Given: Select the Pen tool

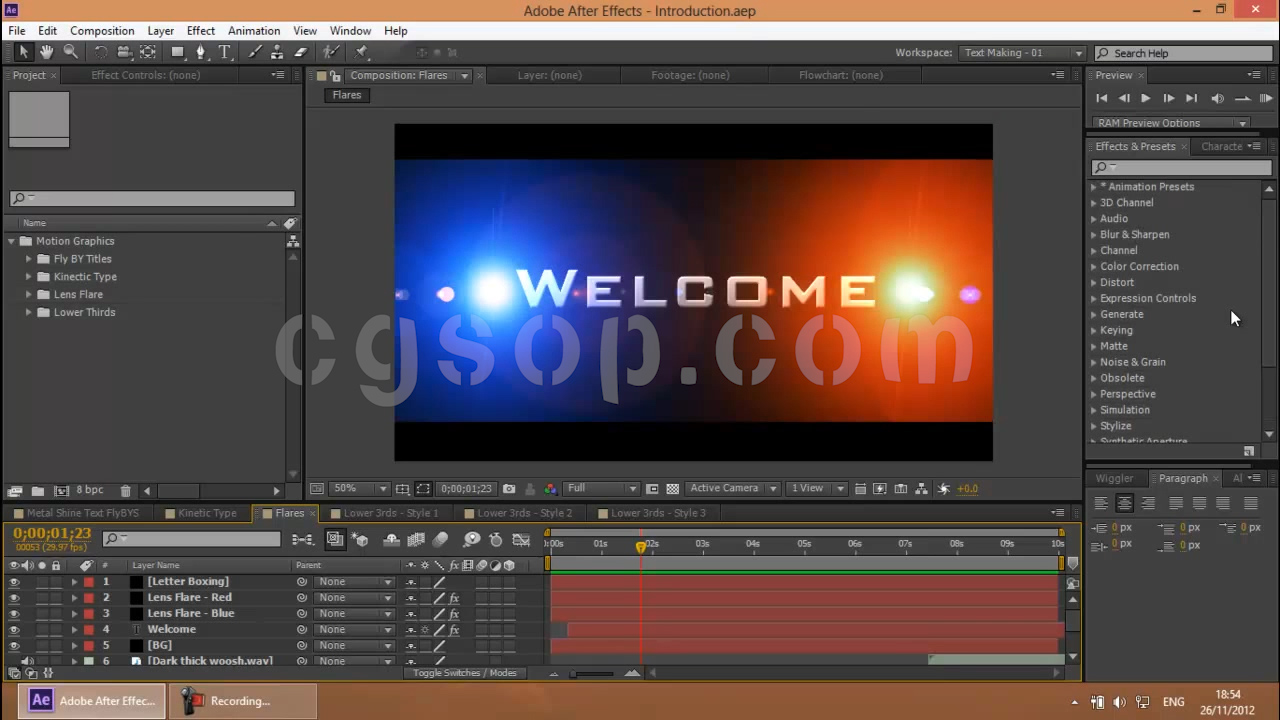Looking at the screenshot, I should click(x=201, y=52).
